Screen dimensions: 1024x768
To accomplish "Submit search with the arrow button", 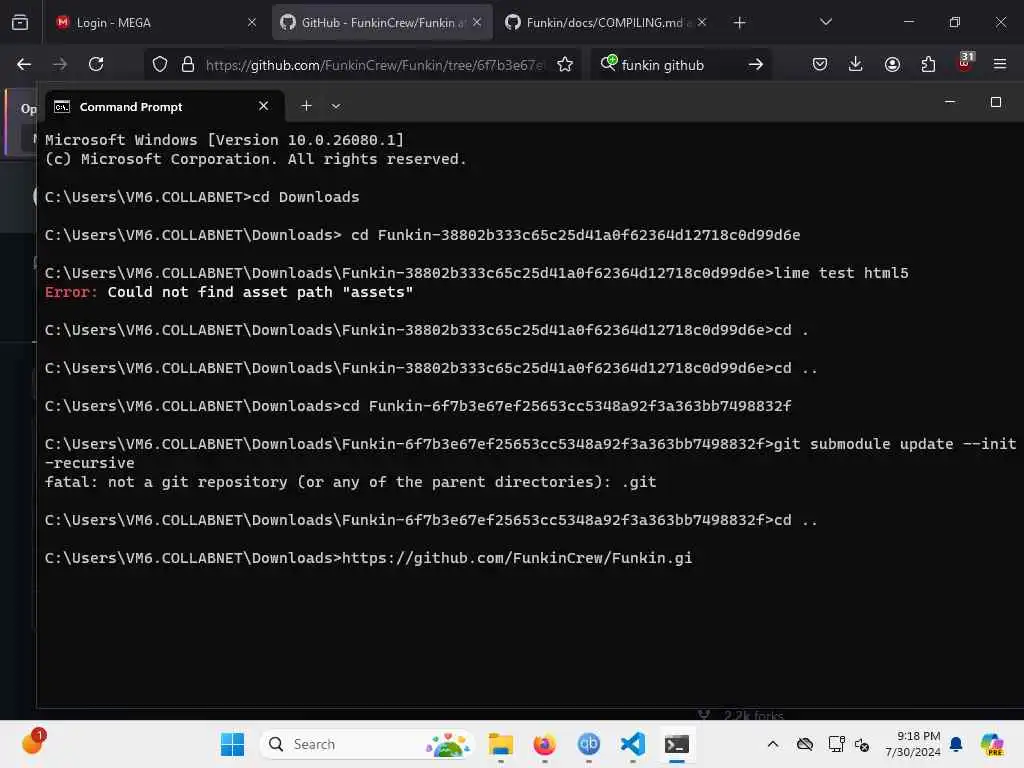I will pyautogui.click(x=756, y=64).
